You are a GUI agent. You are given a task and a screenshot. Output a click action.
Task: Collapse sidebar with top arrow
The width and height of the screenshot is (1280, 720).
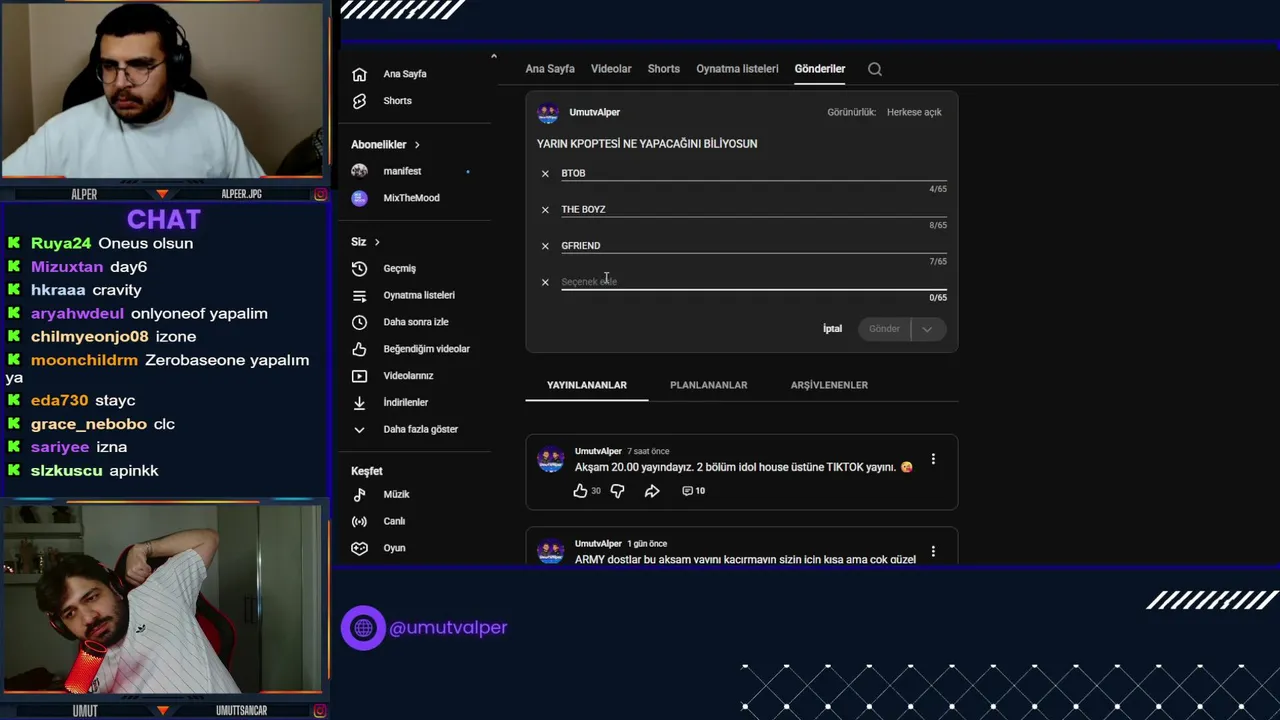(493, 57)
